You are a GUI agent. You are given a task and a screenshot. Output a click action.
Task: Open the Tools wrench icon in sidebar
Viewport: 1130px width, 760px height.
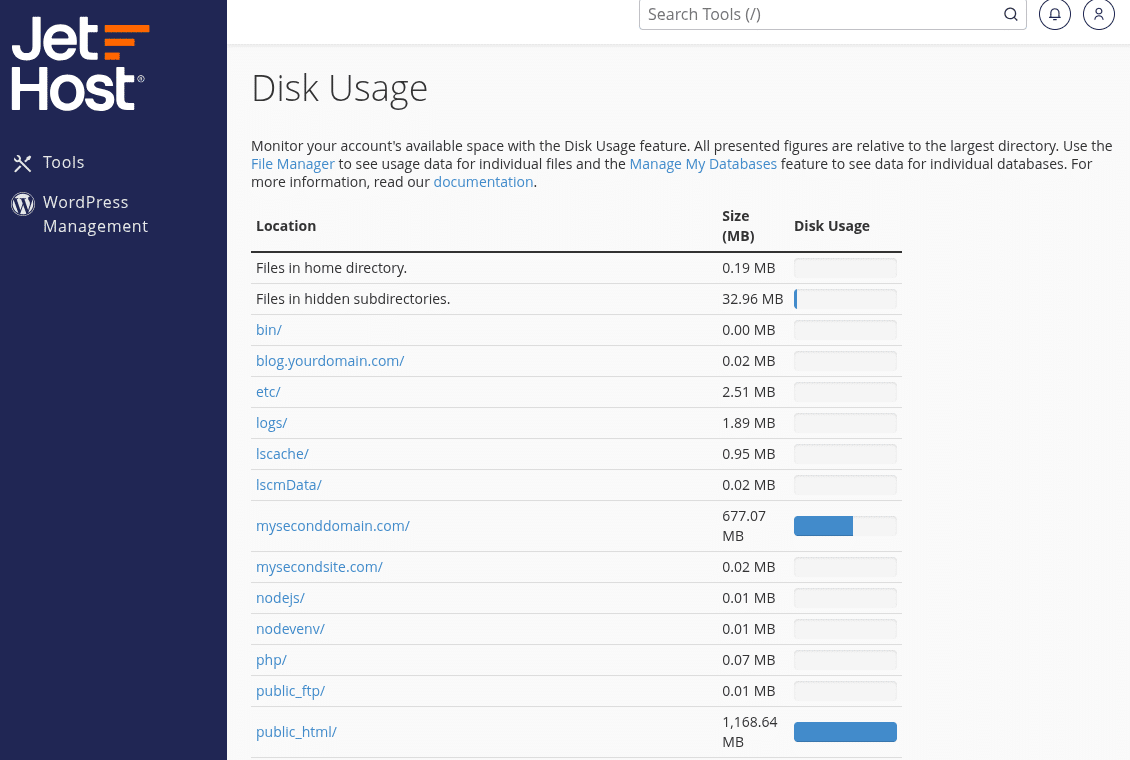pyautogui.click(x=22, y=164)
